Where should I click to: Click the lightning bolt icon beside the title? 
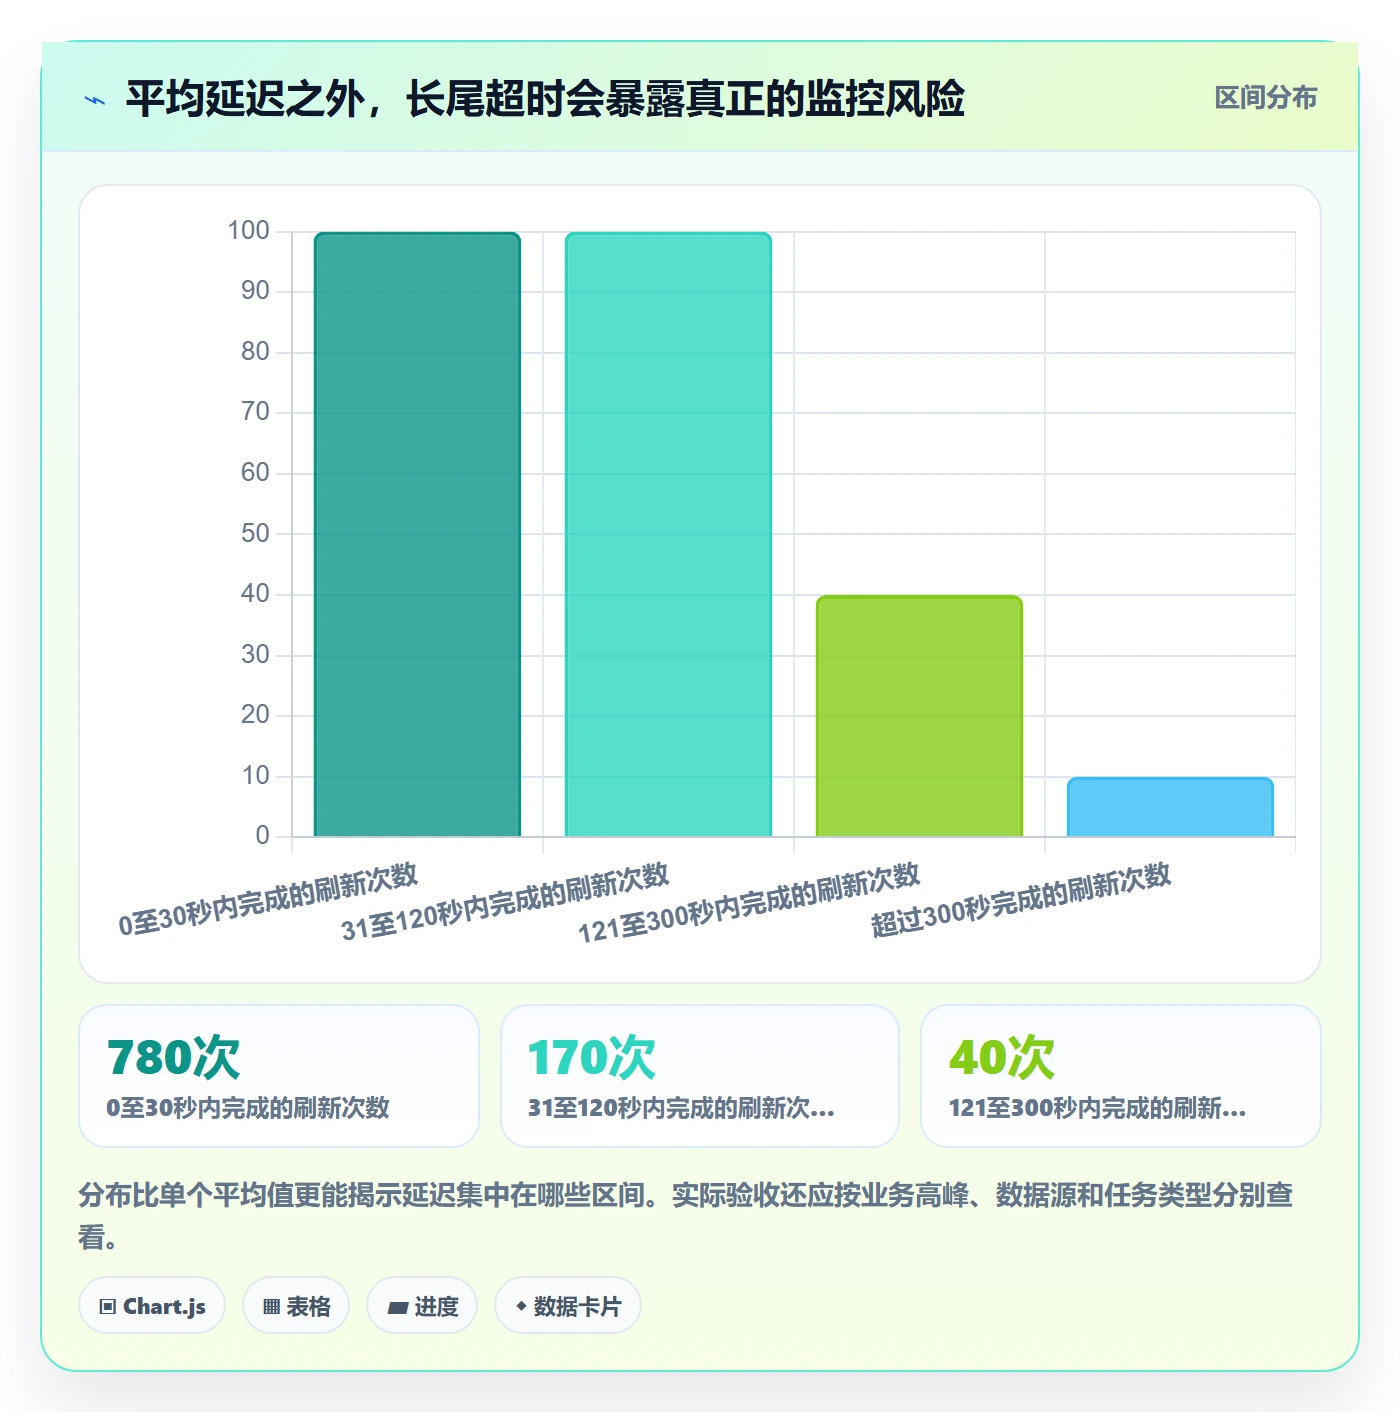[95, 100]
